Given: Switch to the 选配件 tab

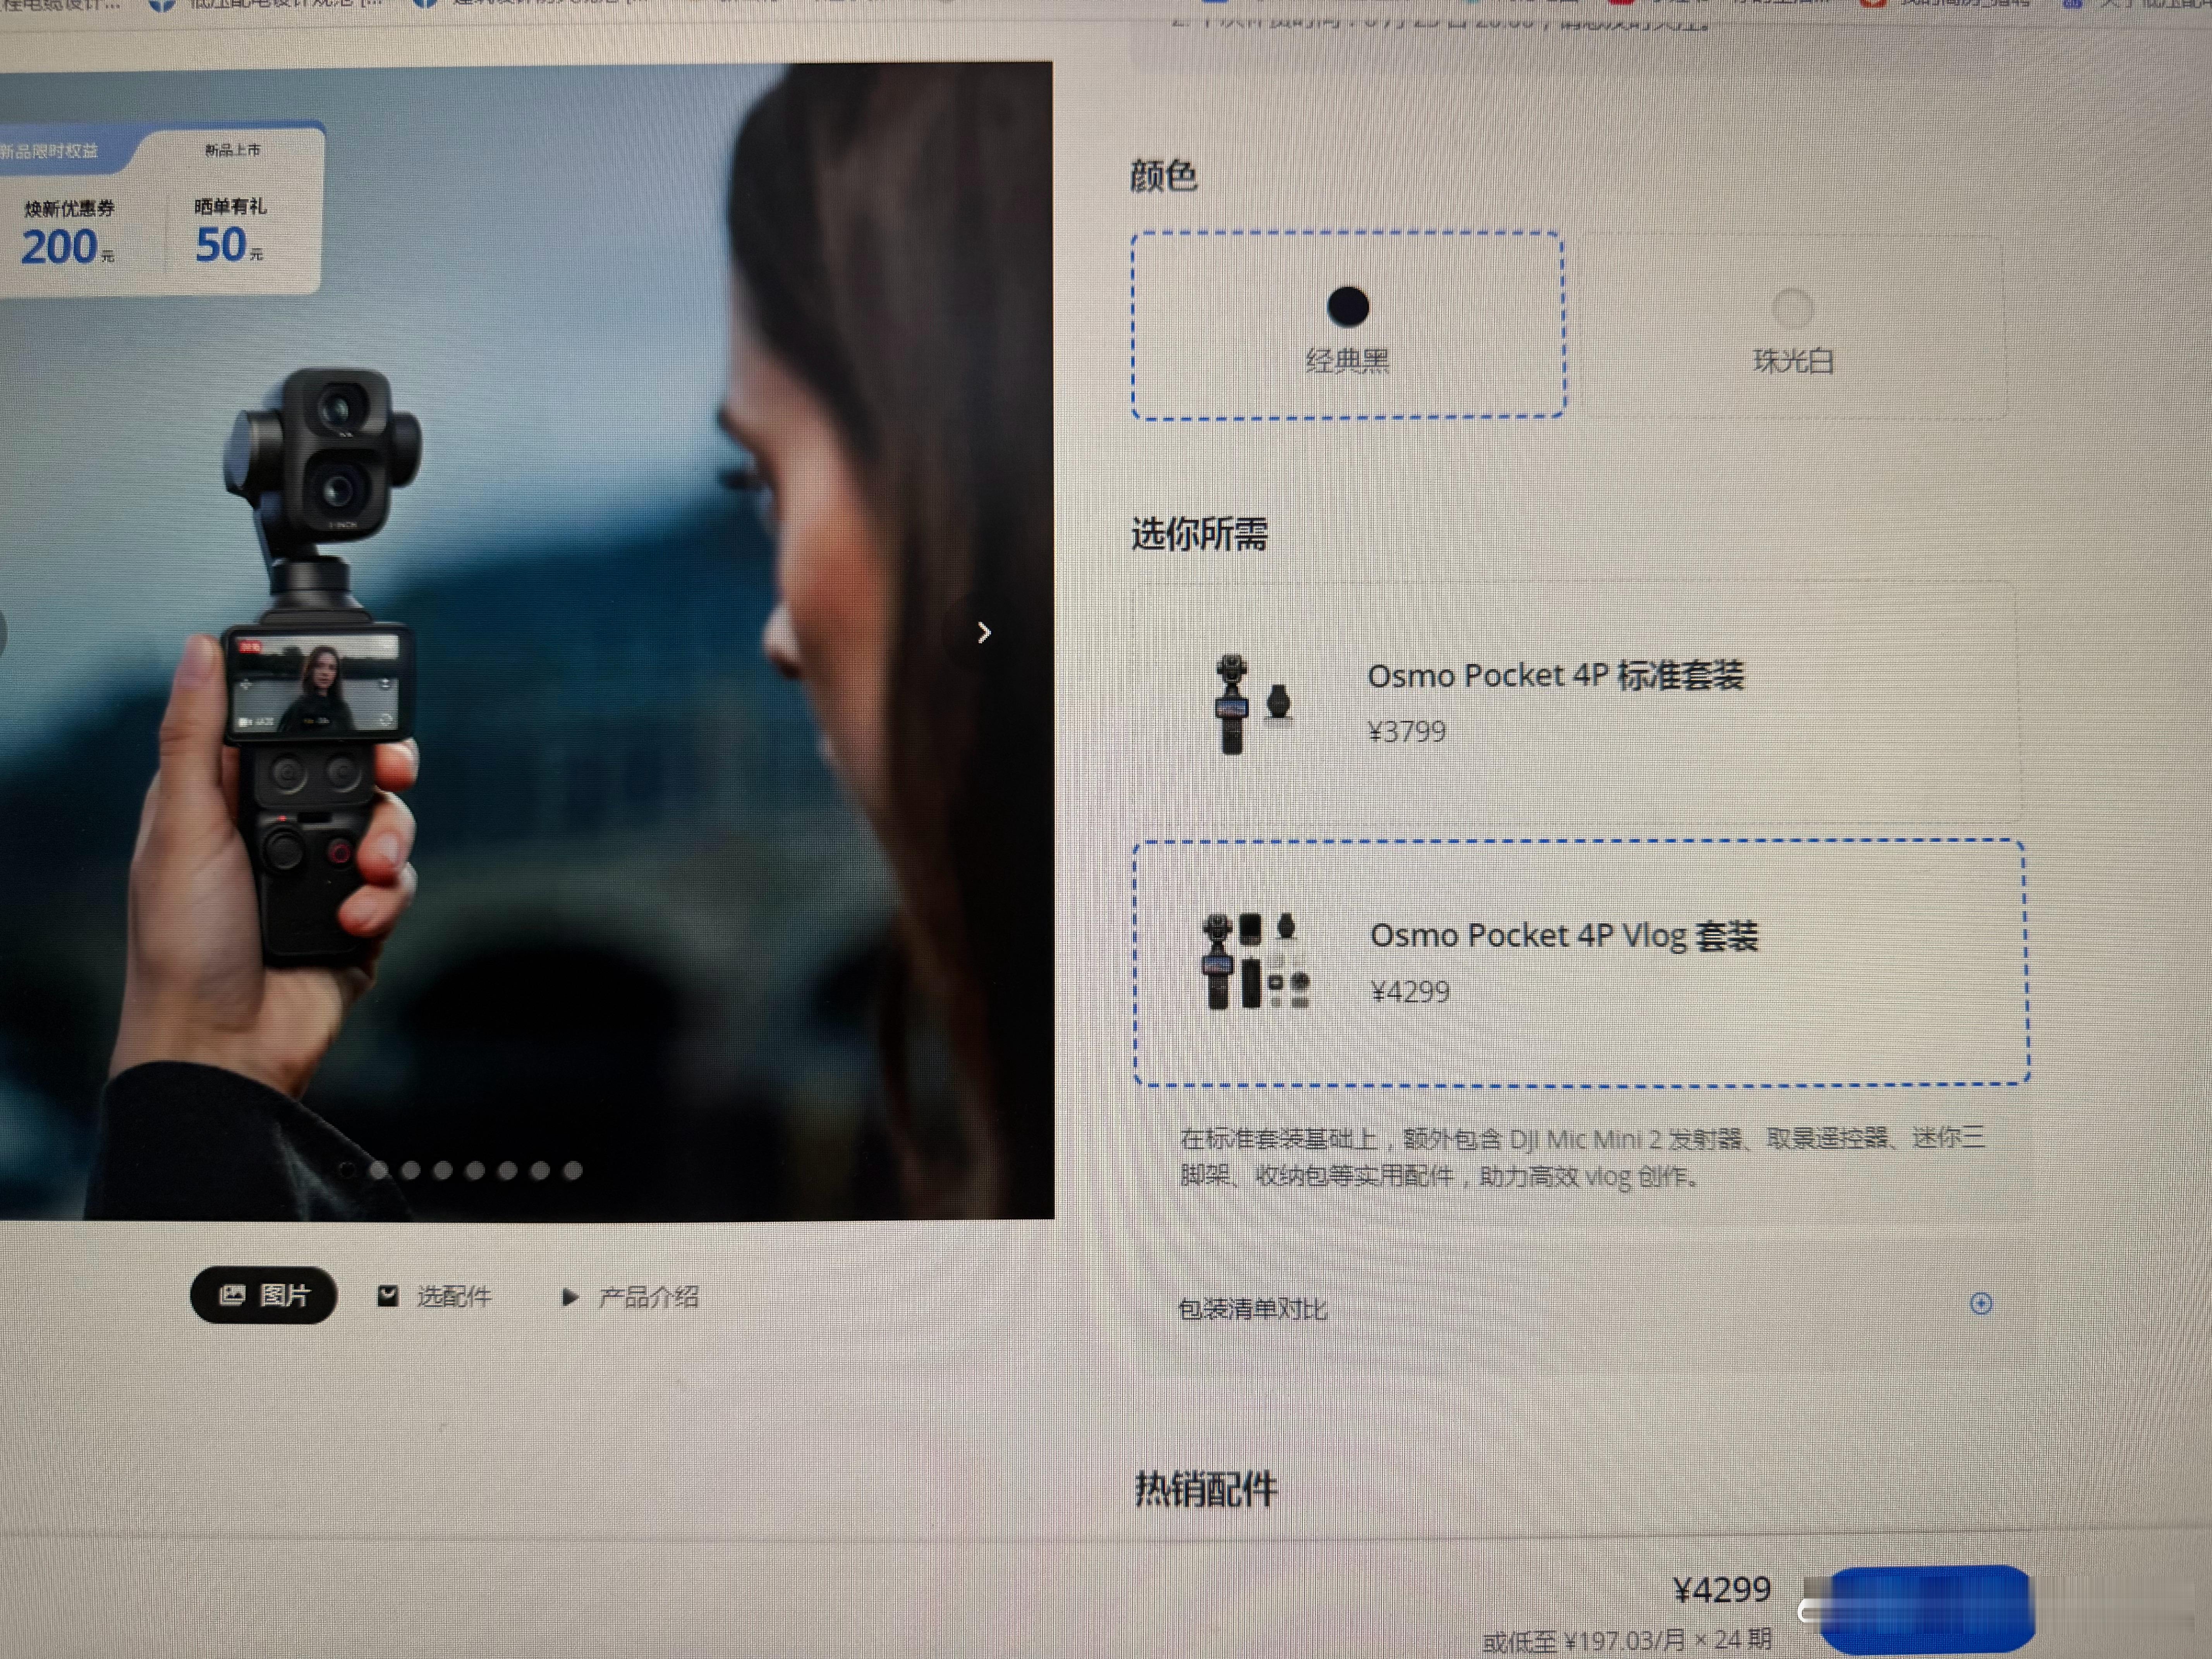Looking at the screenshot, I should coord(435,1296).
